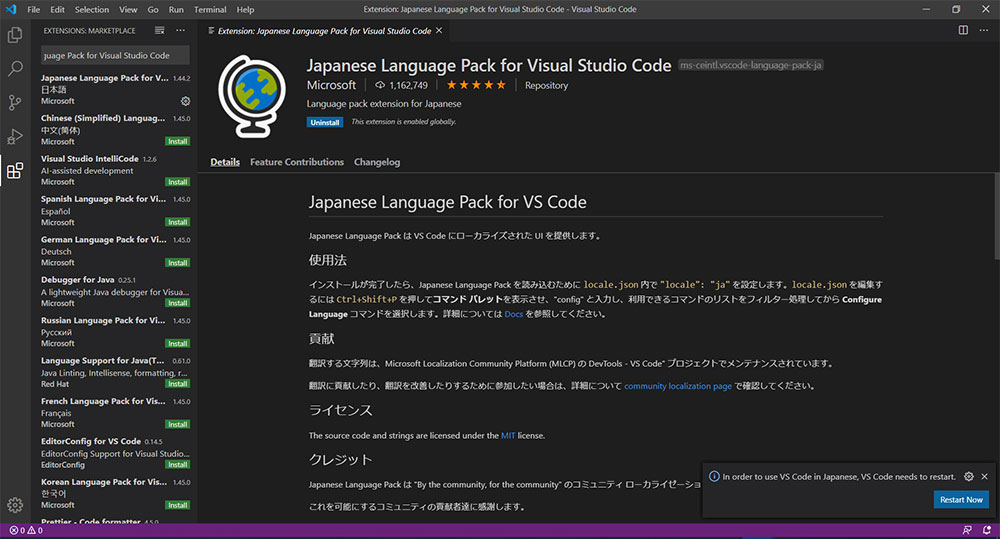The height and width of the screenshot is (539, 1000).
Task: Install the Chinese (Simplified) Language Pack
Action: click(177, 142)
